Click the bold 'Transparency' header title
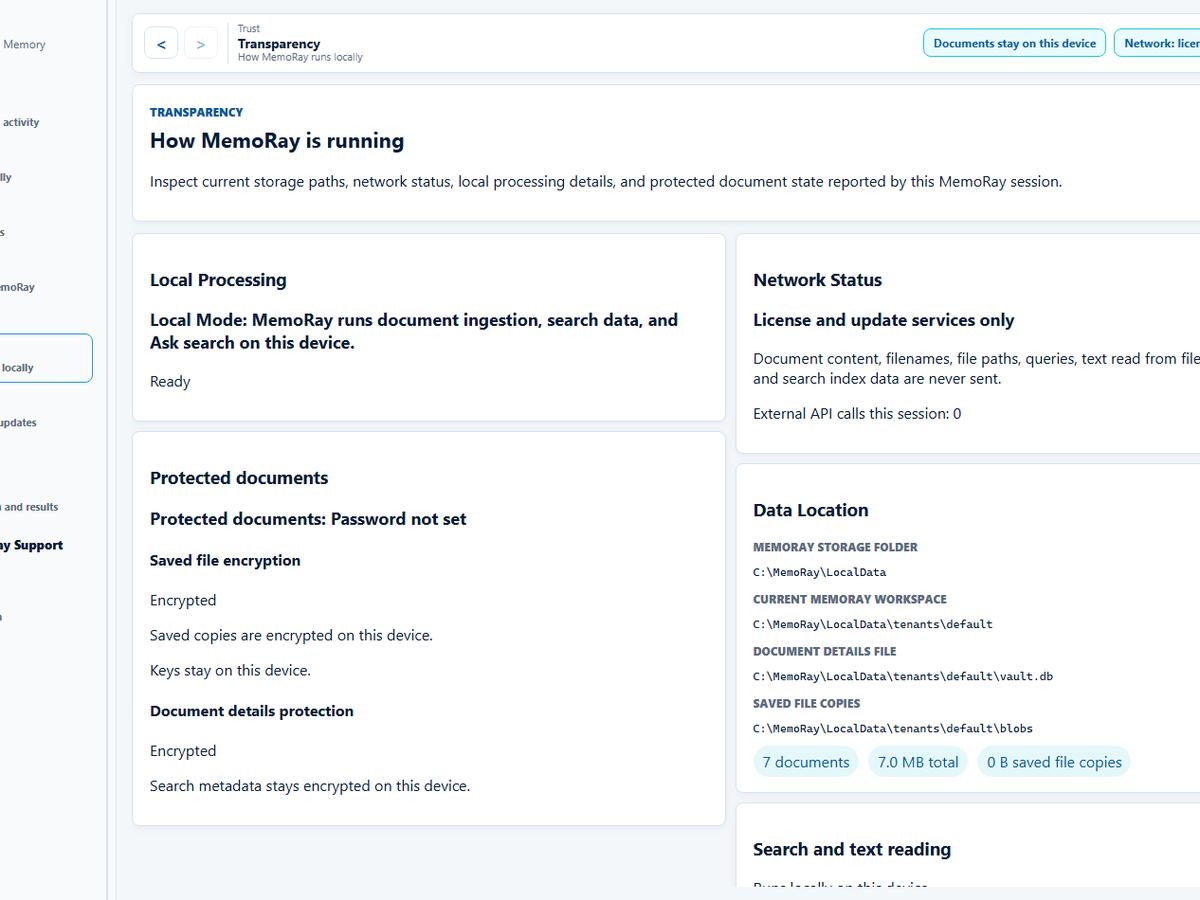 [x=279, y=43]
